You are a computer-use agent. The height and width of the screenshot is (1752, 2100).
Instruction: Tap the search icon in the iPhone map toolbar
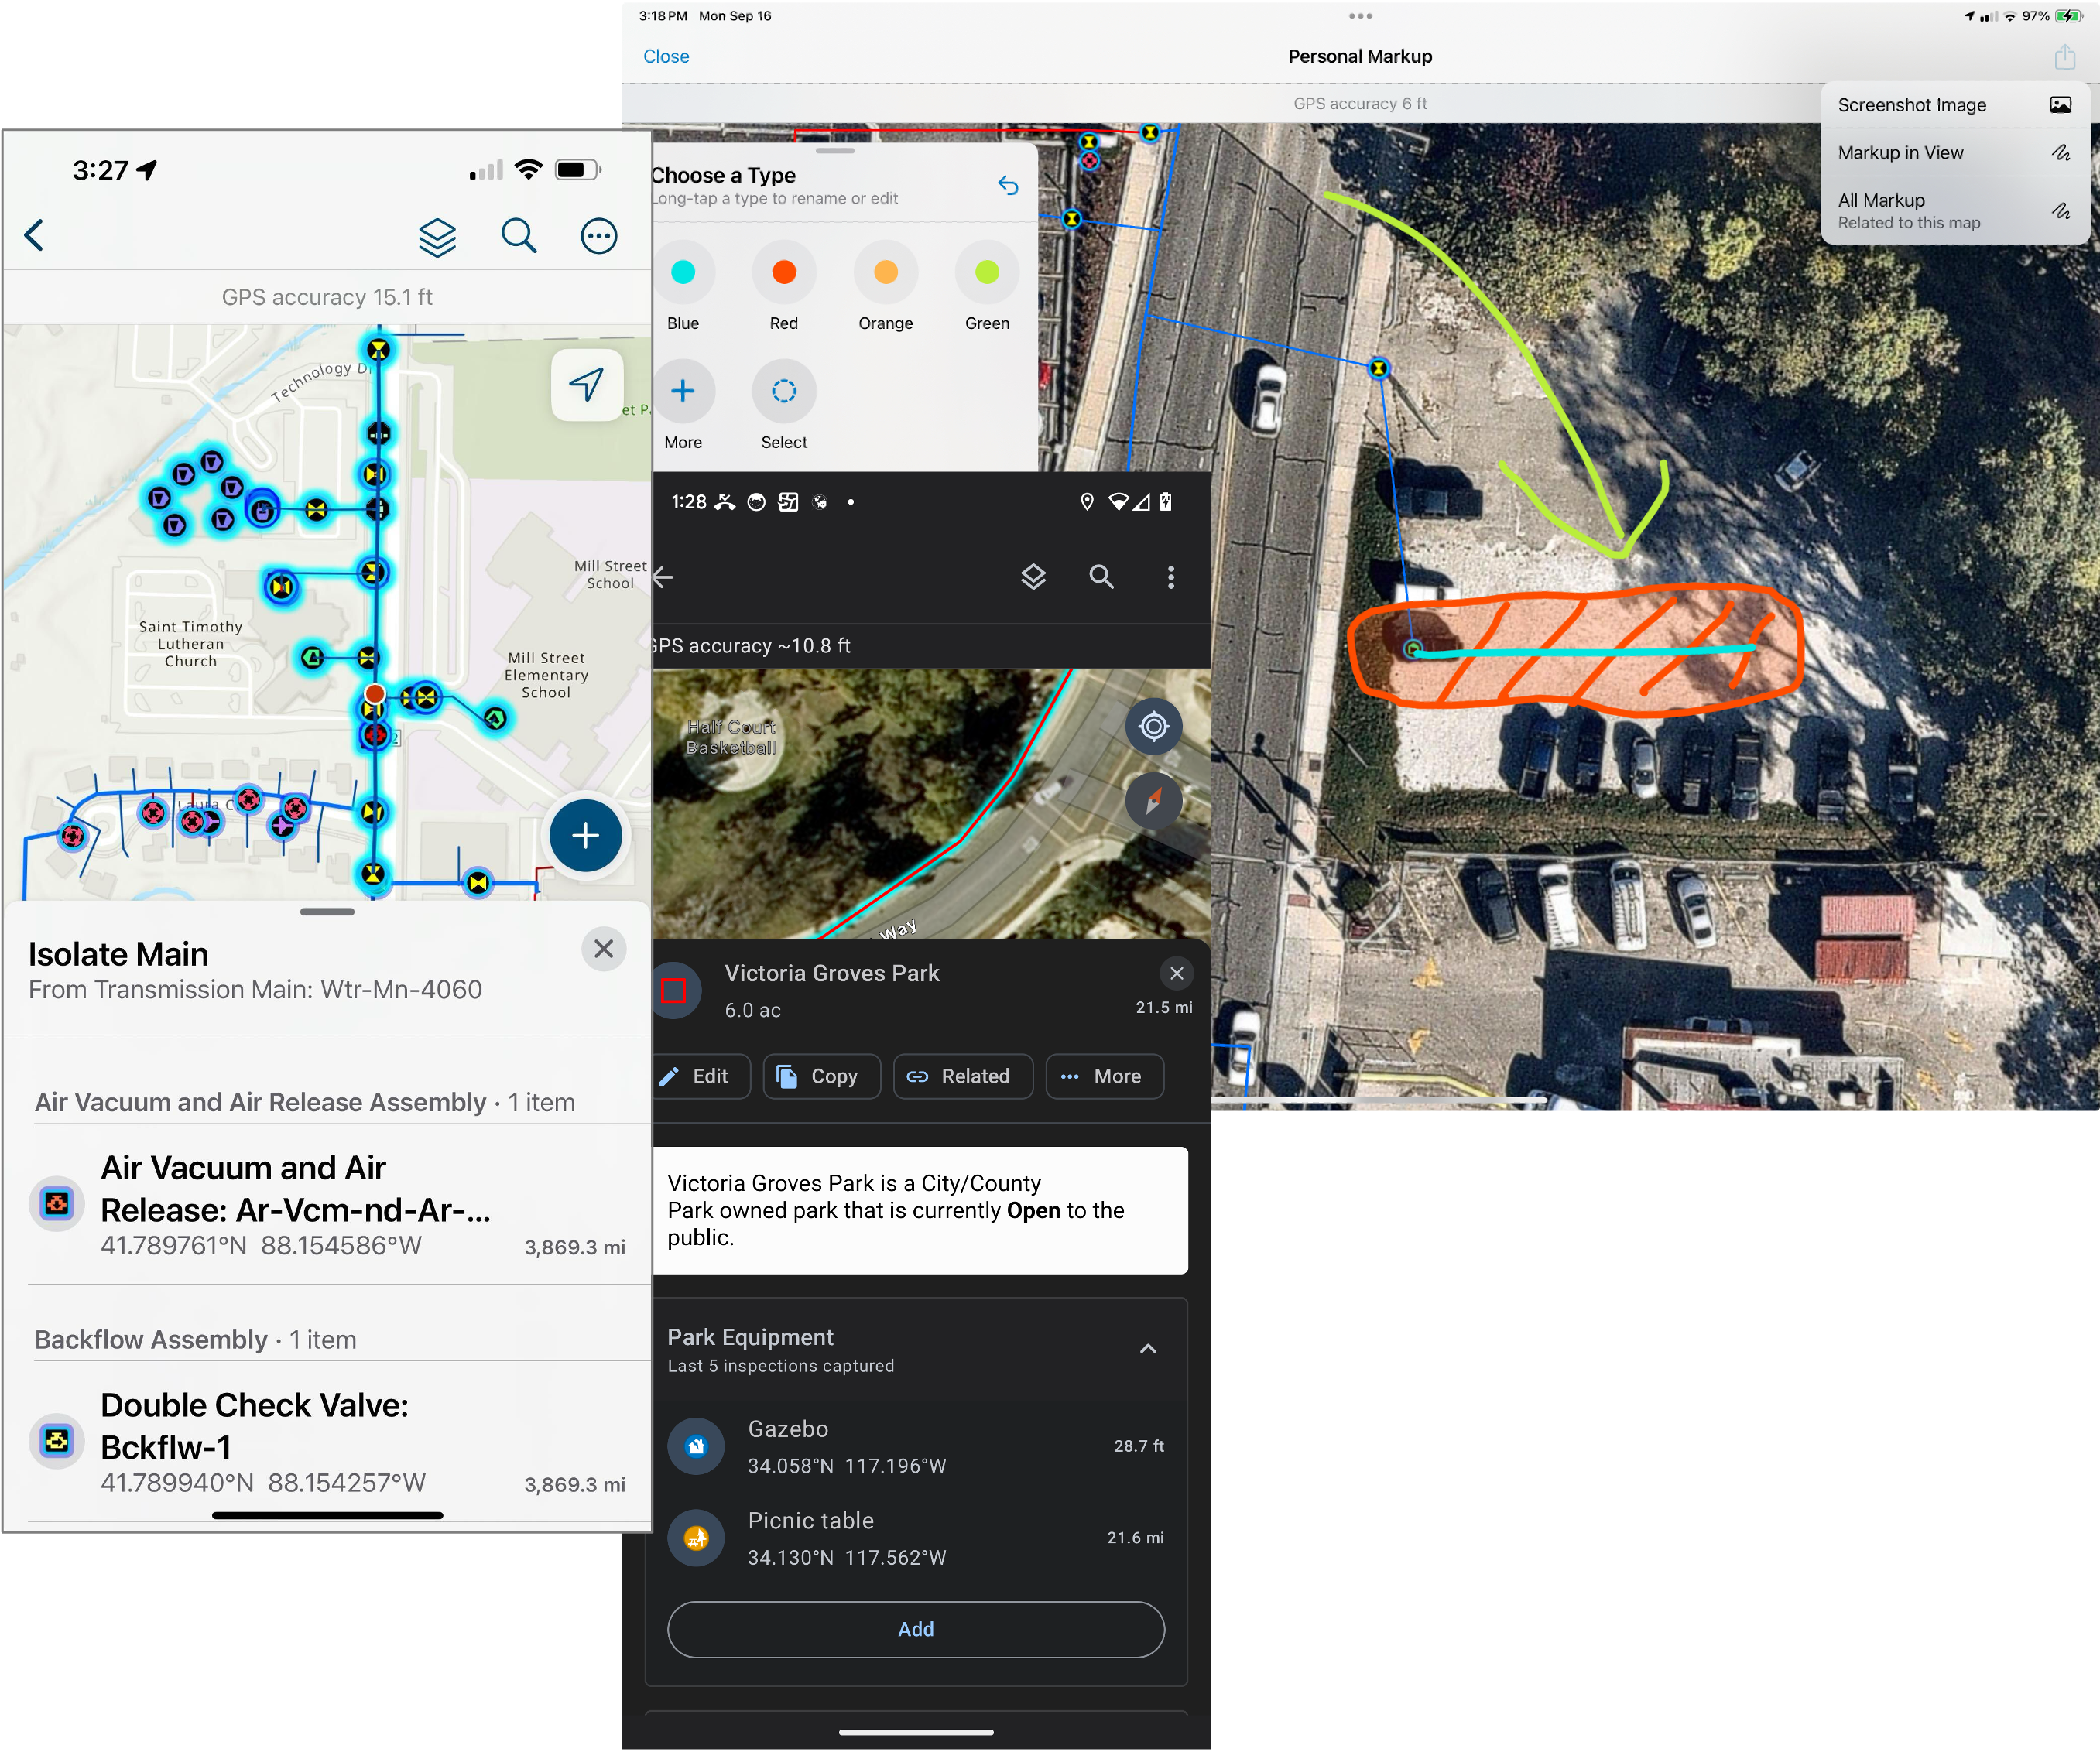click(x=519, y=236)
